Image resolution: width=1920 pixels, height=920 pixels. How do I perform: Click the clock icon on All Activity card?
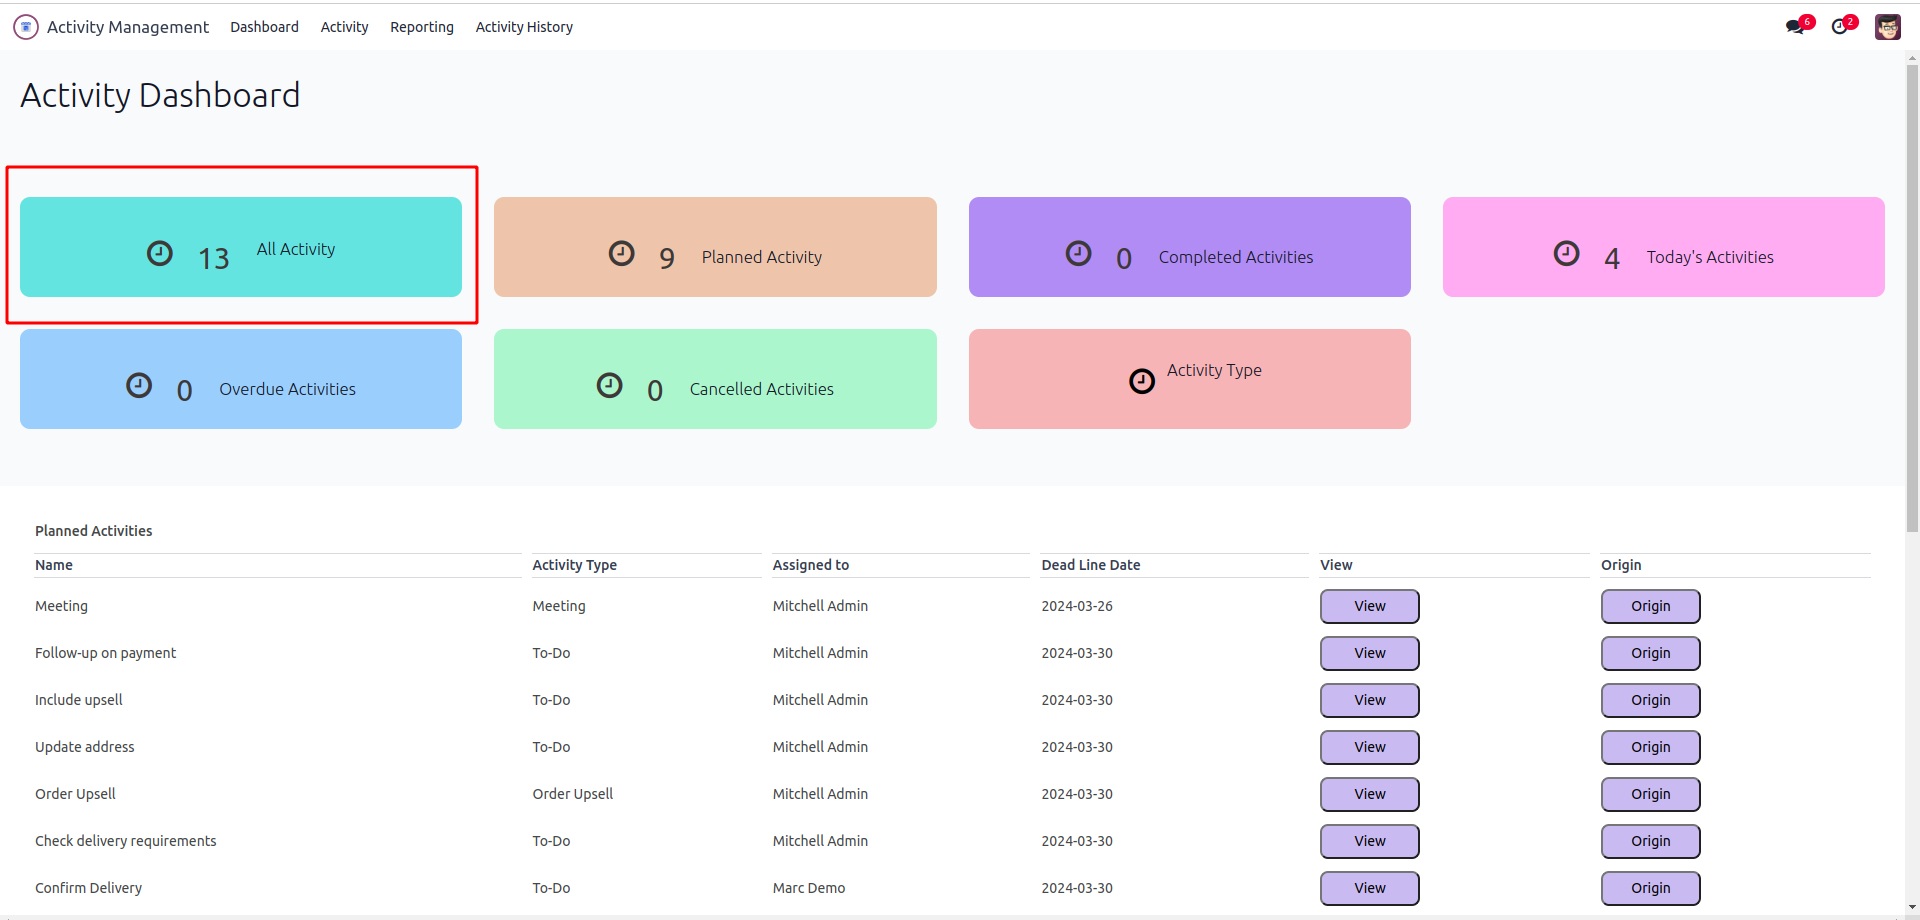pos(160,254)
